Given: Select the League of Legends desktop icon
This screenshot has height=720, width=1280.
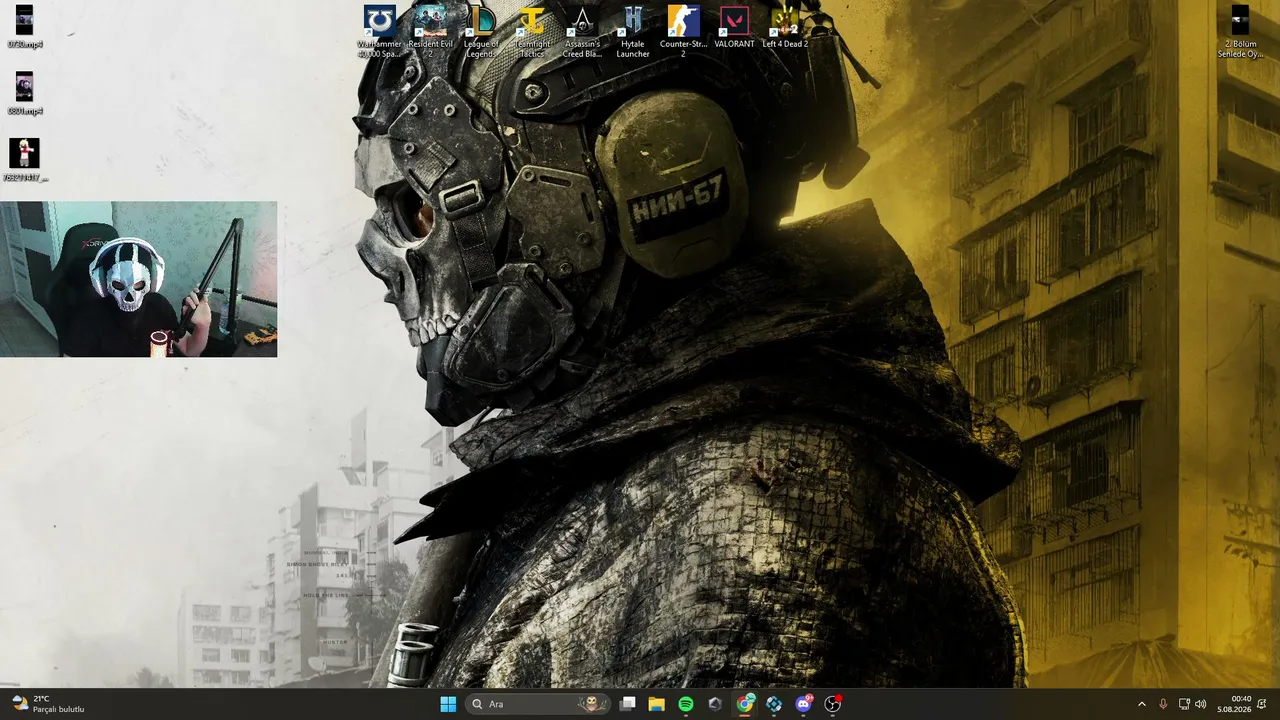Looking at the screenshot, I should 481,32.
